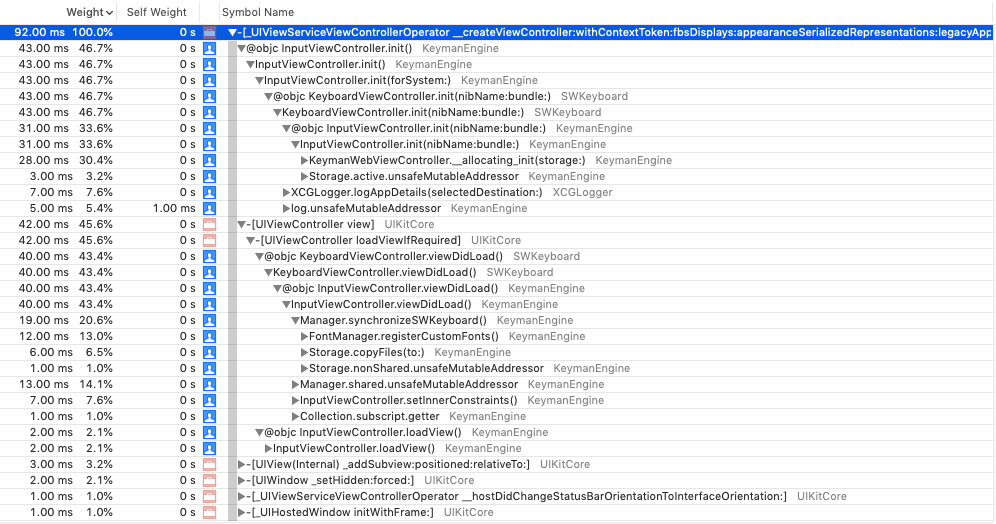Viewport: 996px width, 524px height.
Task: Expand log.unsafeMutableAddressor row
Action: pyautogui.click(x=286, y=208)
